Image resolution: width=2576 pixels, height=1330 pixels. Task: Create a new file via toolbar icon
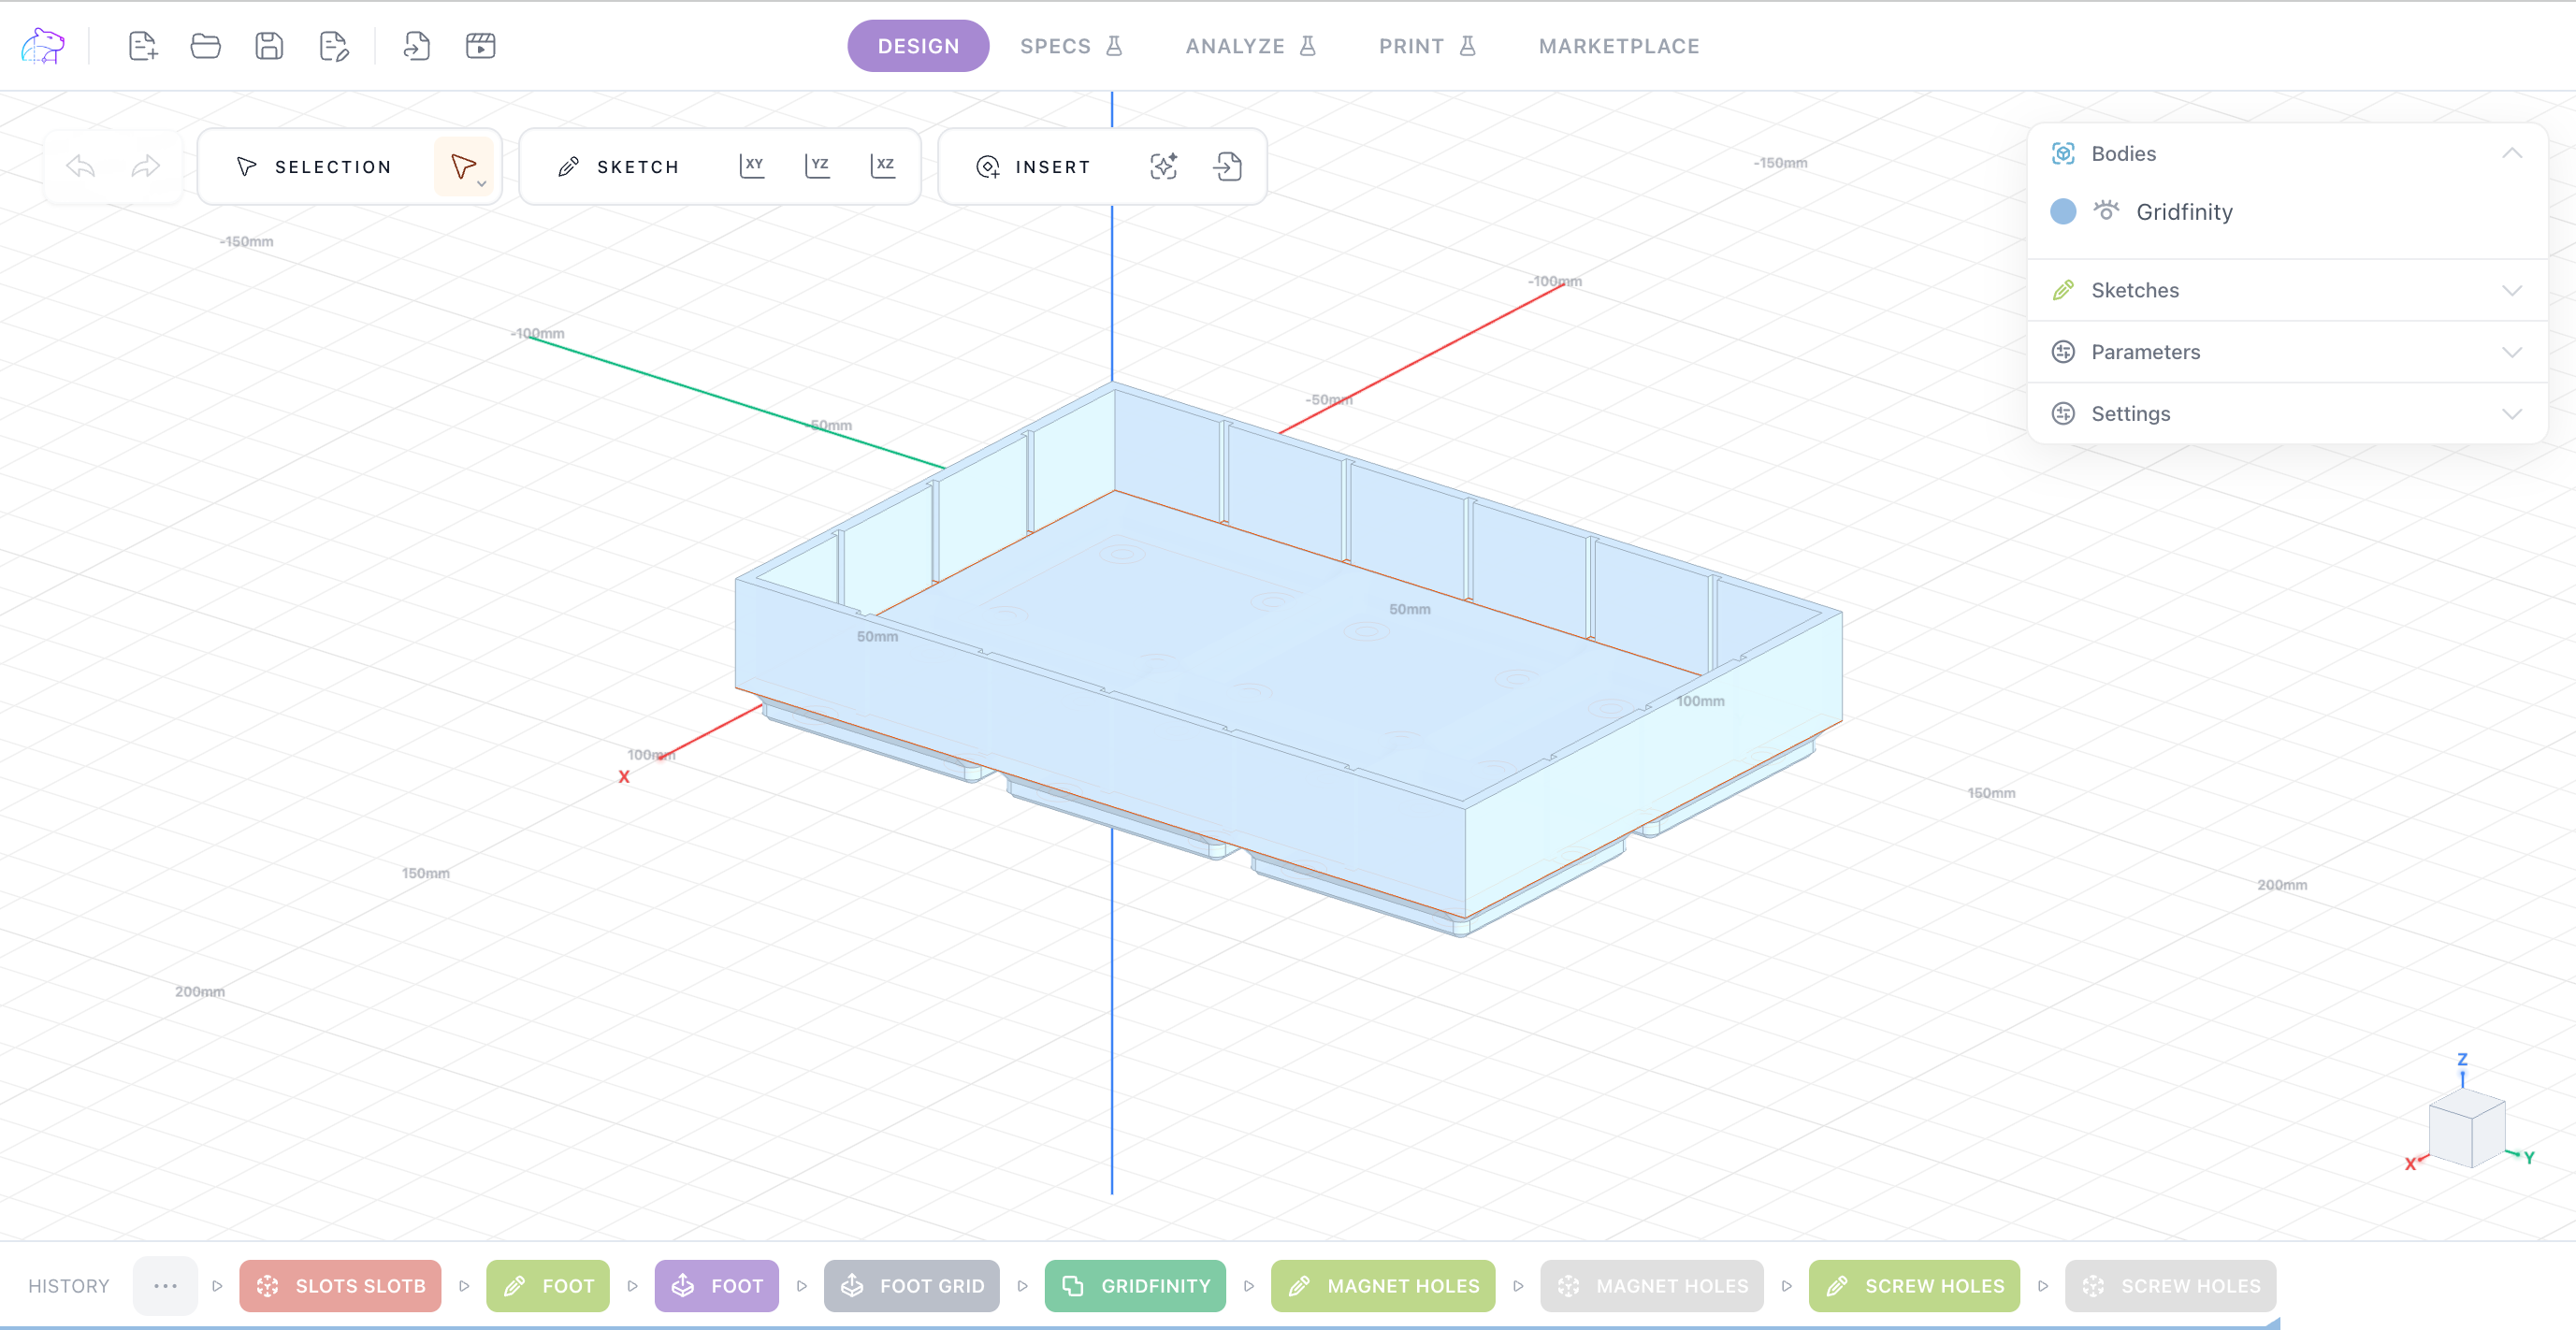tap(142, 46)
